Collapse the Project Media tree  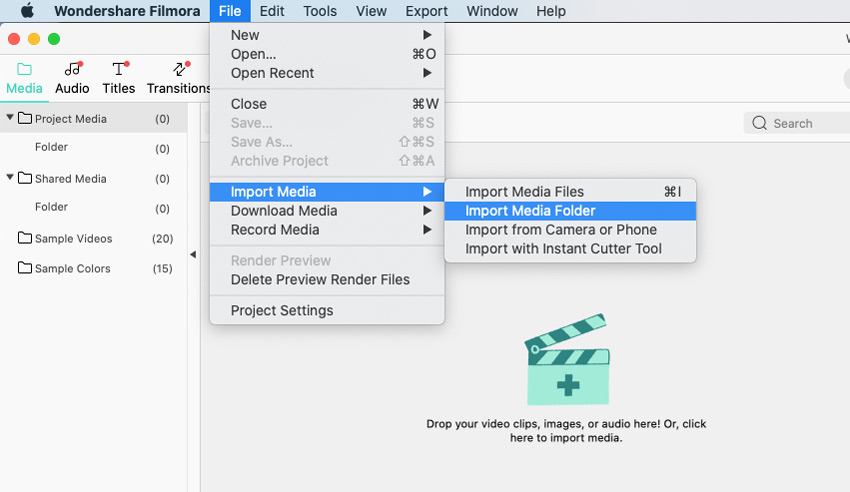click(10, 117)
